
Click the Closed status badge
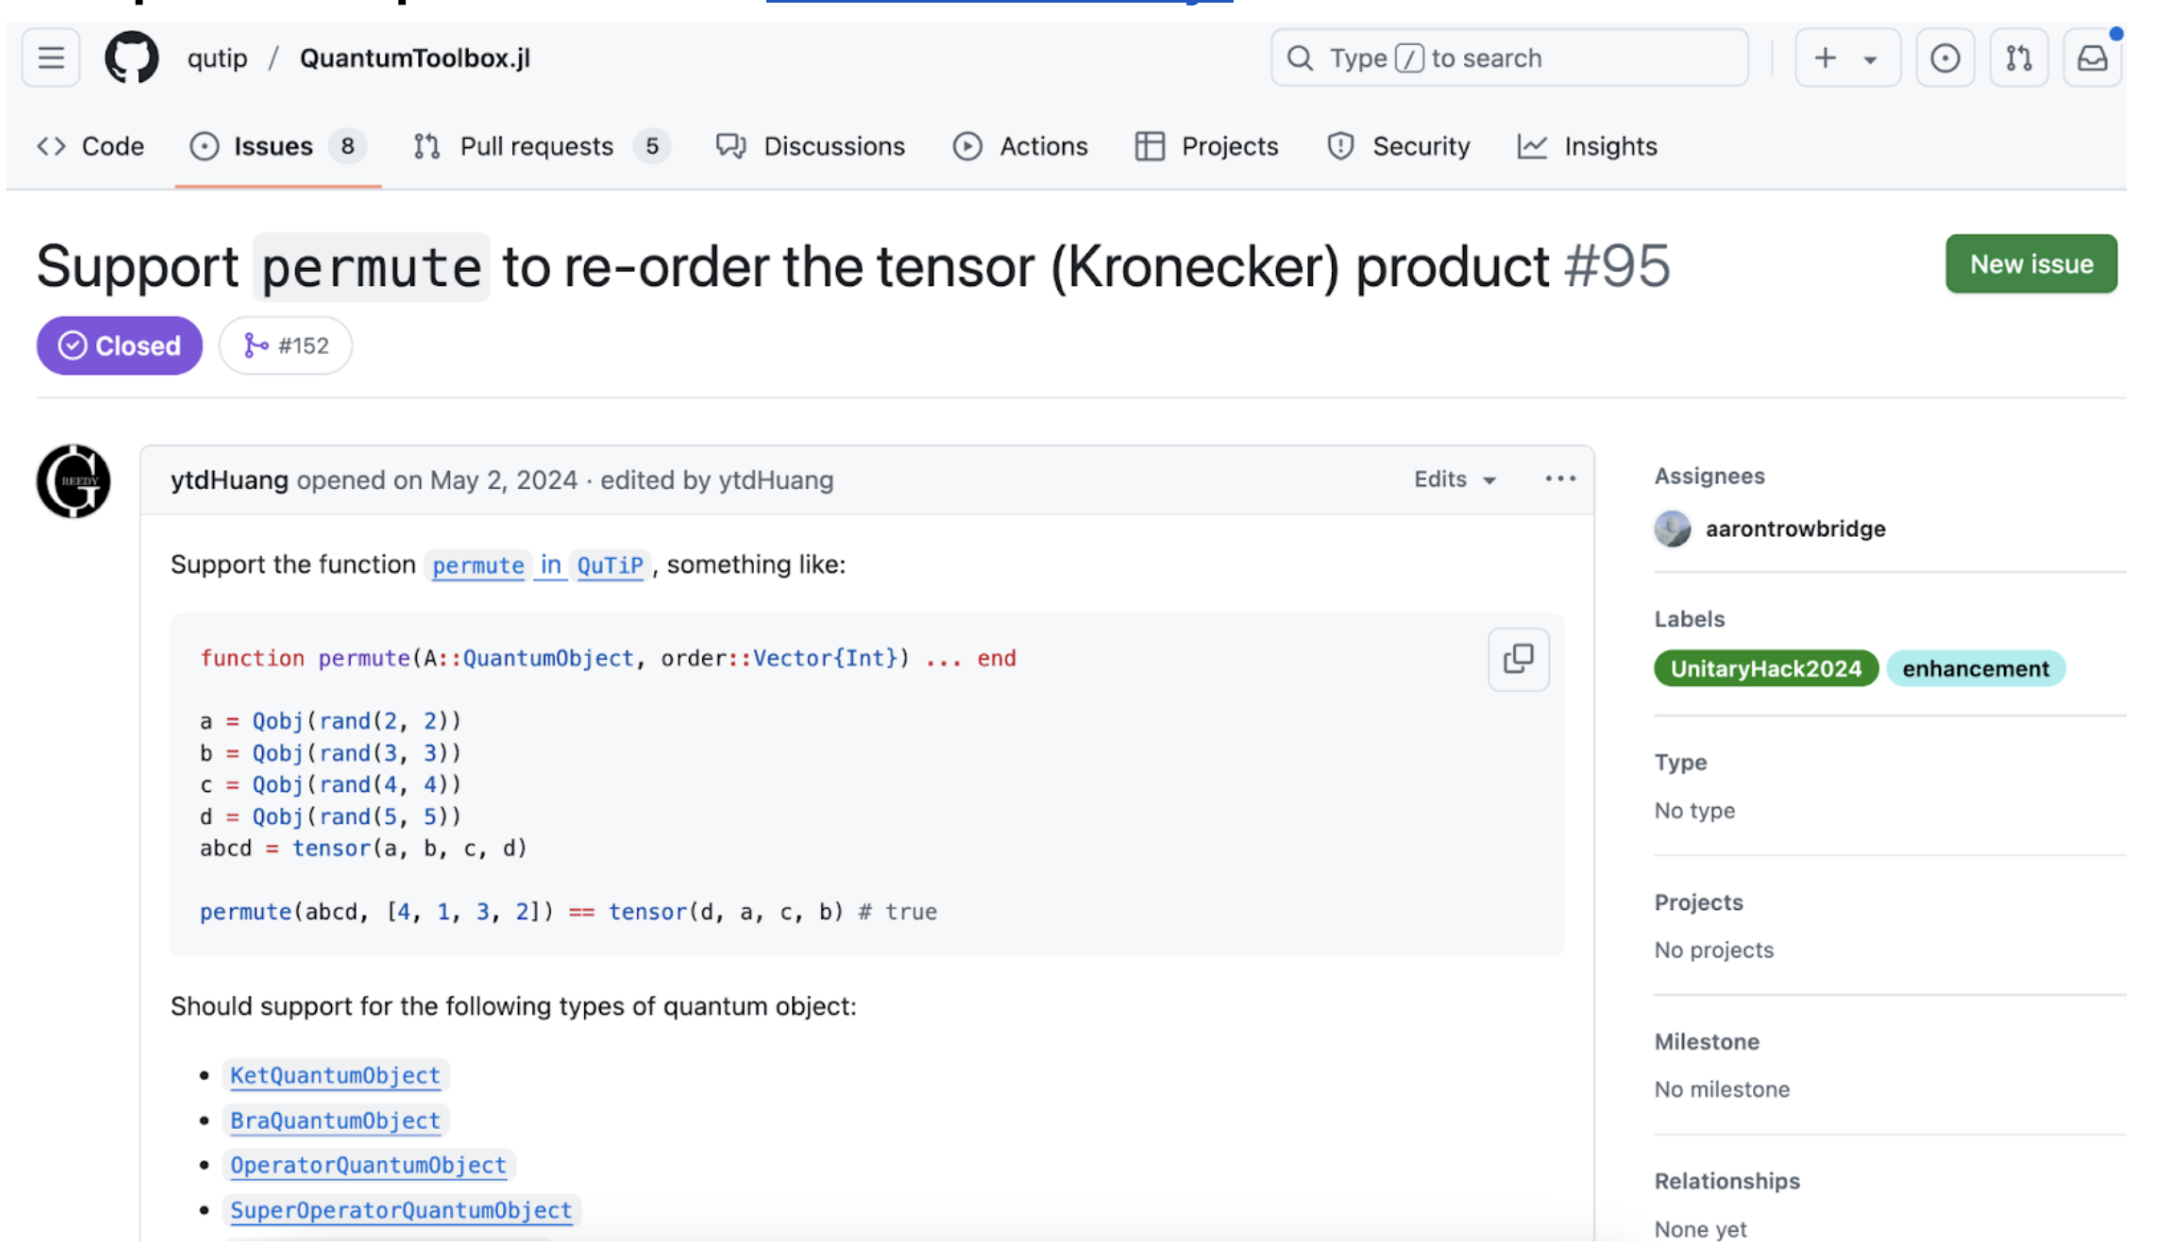click(x=119, y=345)
